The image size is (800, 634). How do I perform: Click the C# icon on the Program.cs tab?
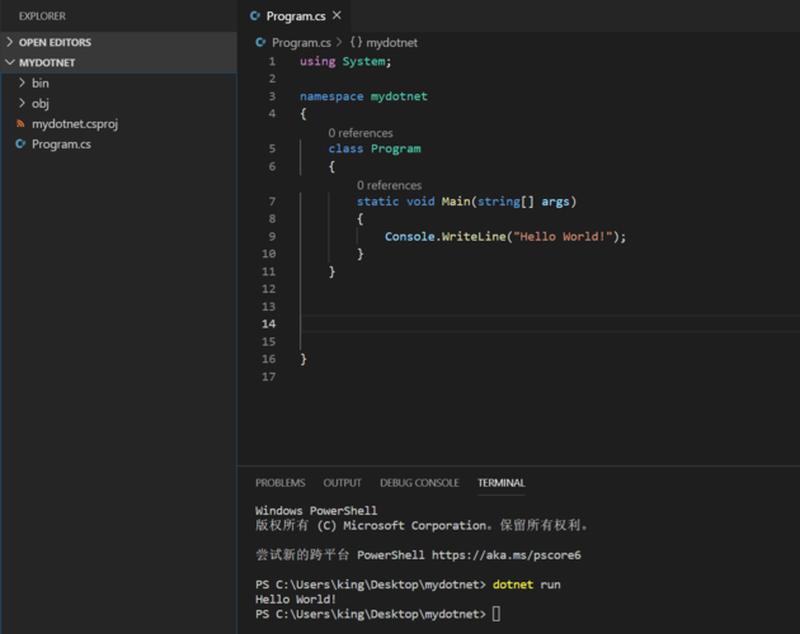click(255, 16)
